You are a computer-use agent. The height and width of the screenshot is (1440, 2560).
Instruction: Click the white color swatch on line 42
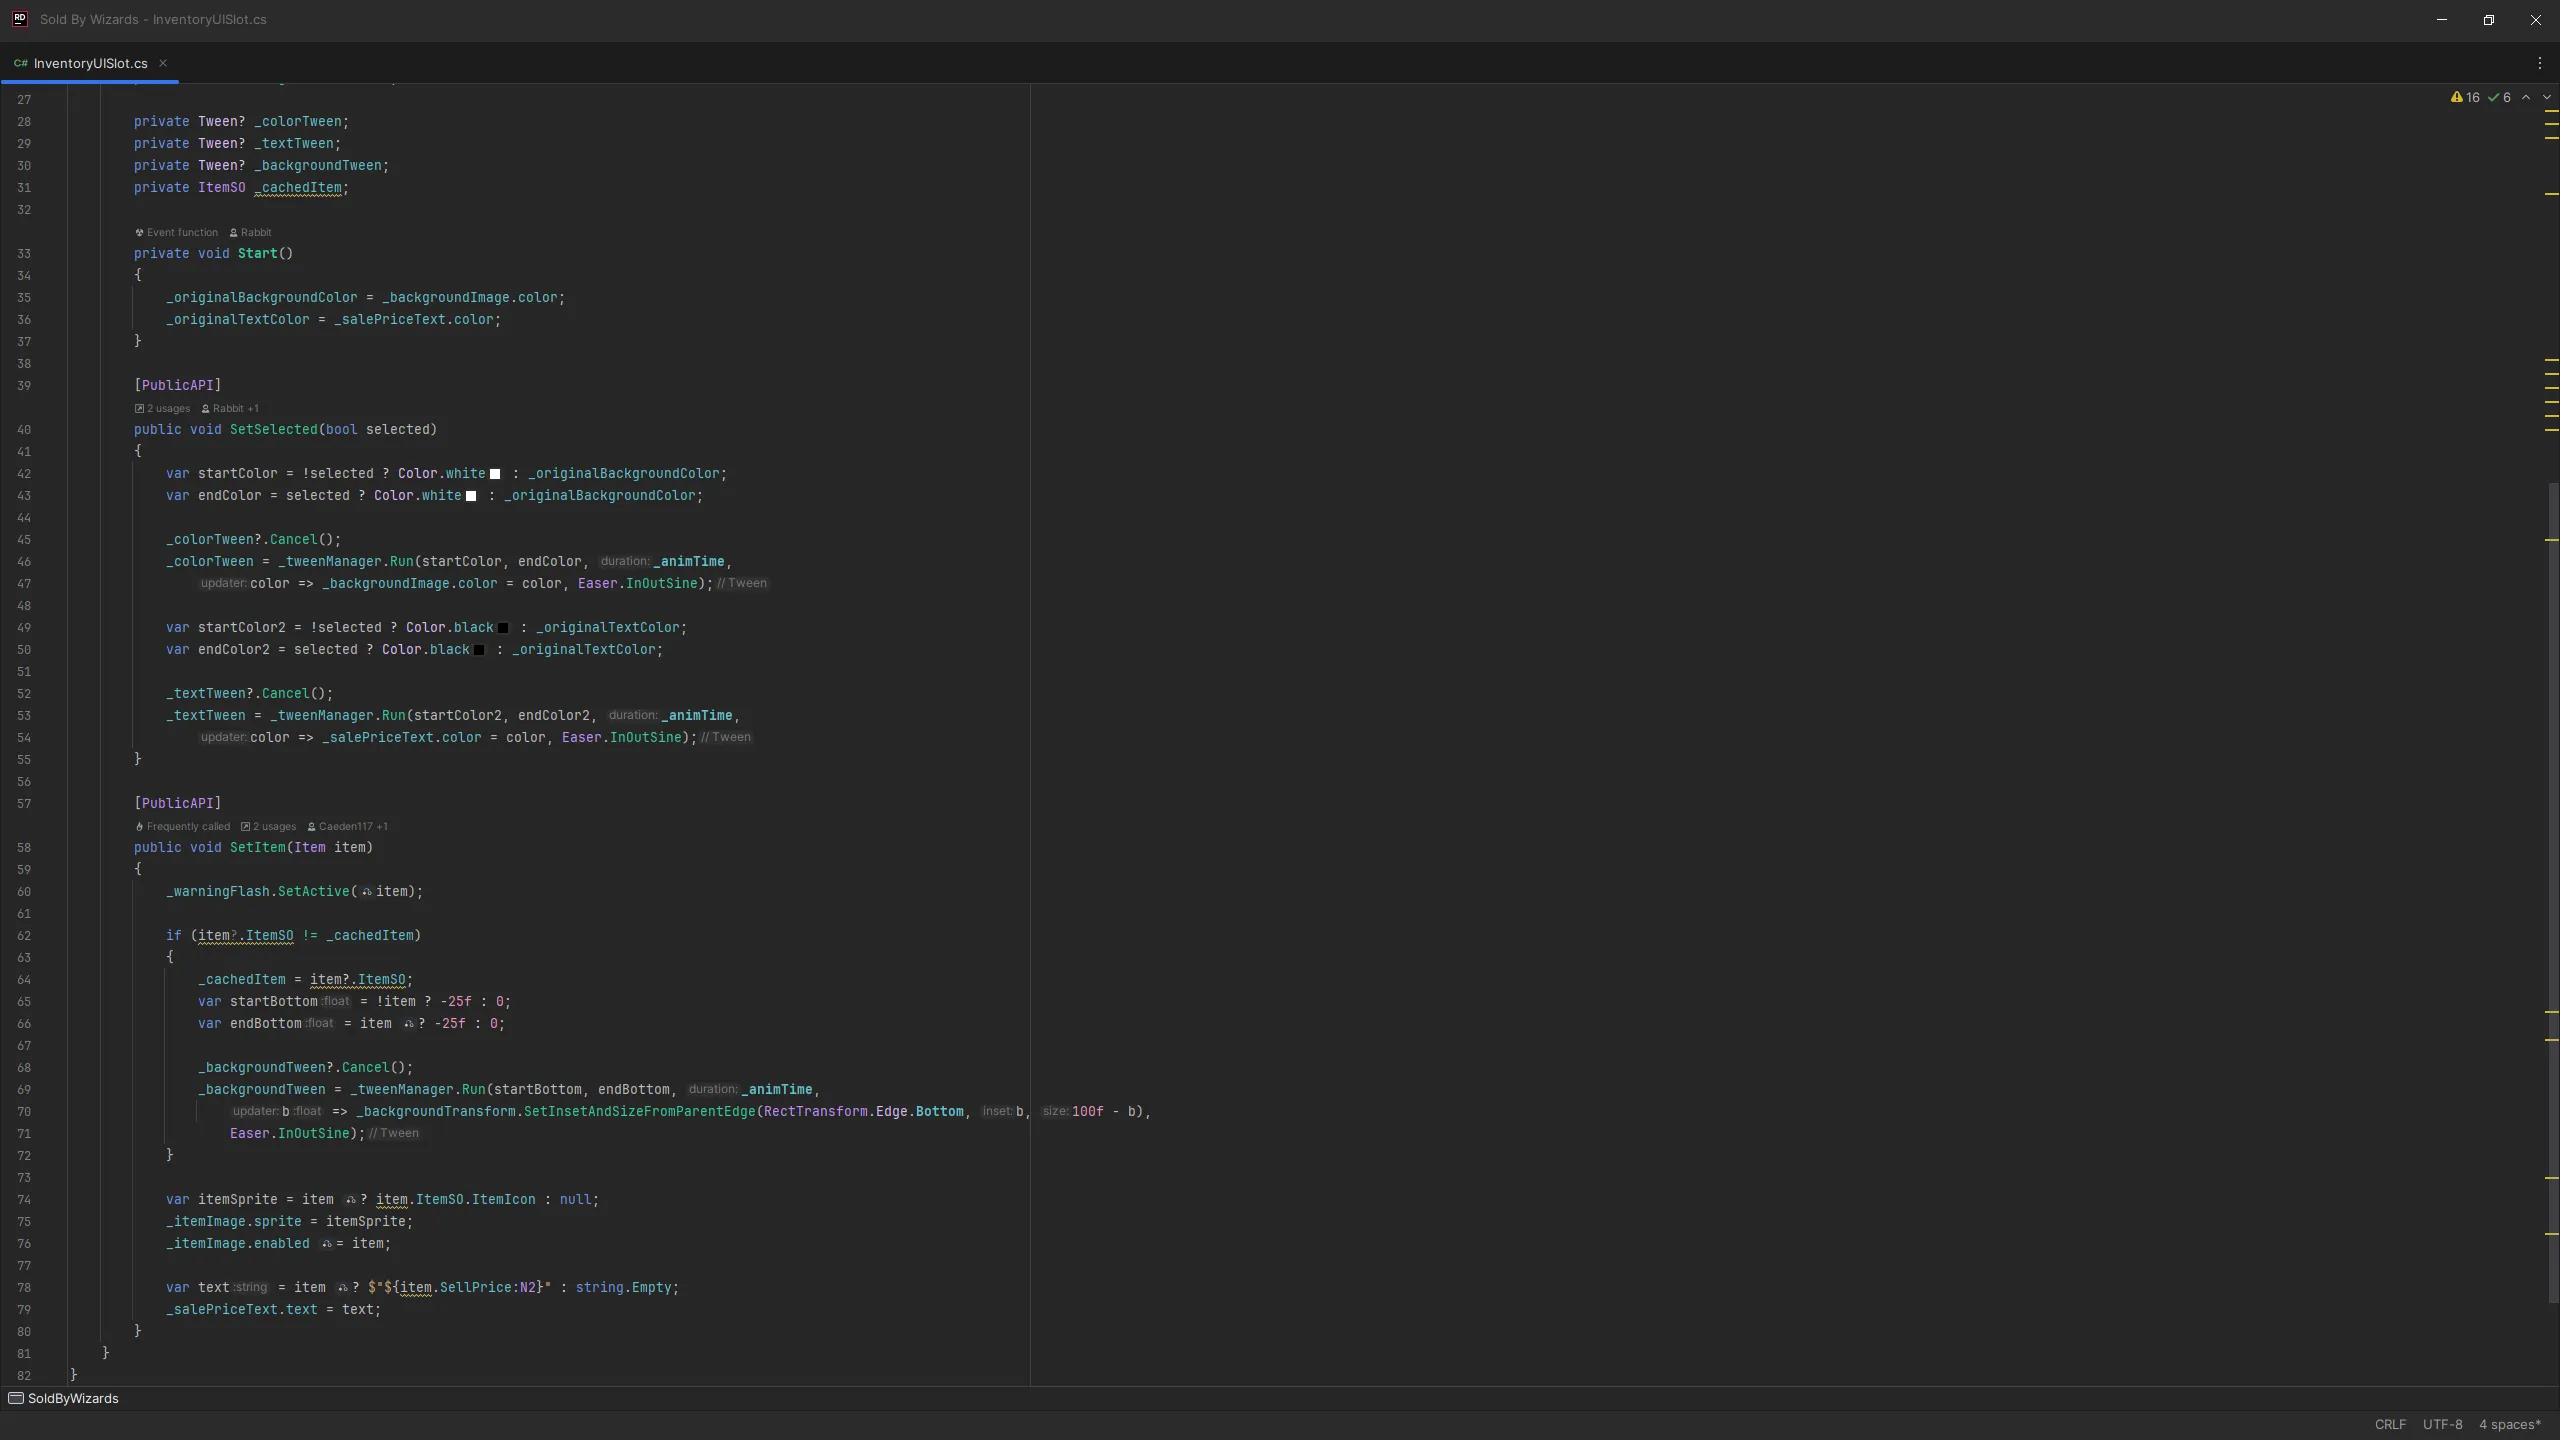pyautogui.click(x=494, y=474)
